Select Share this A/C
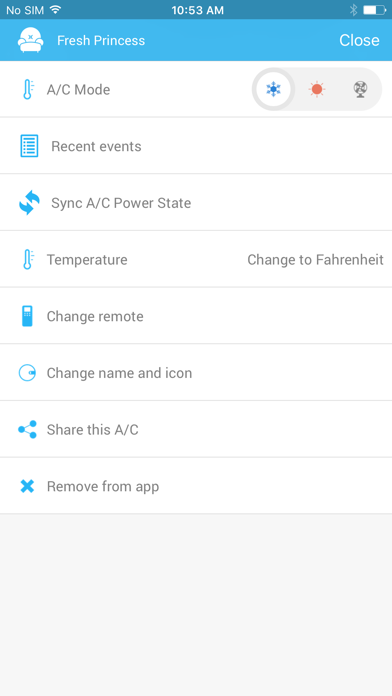Viewport: 392px width, 696px height. click(x=196, y=429)
